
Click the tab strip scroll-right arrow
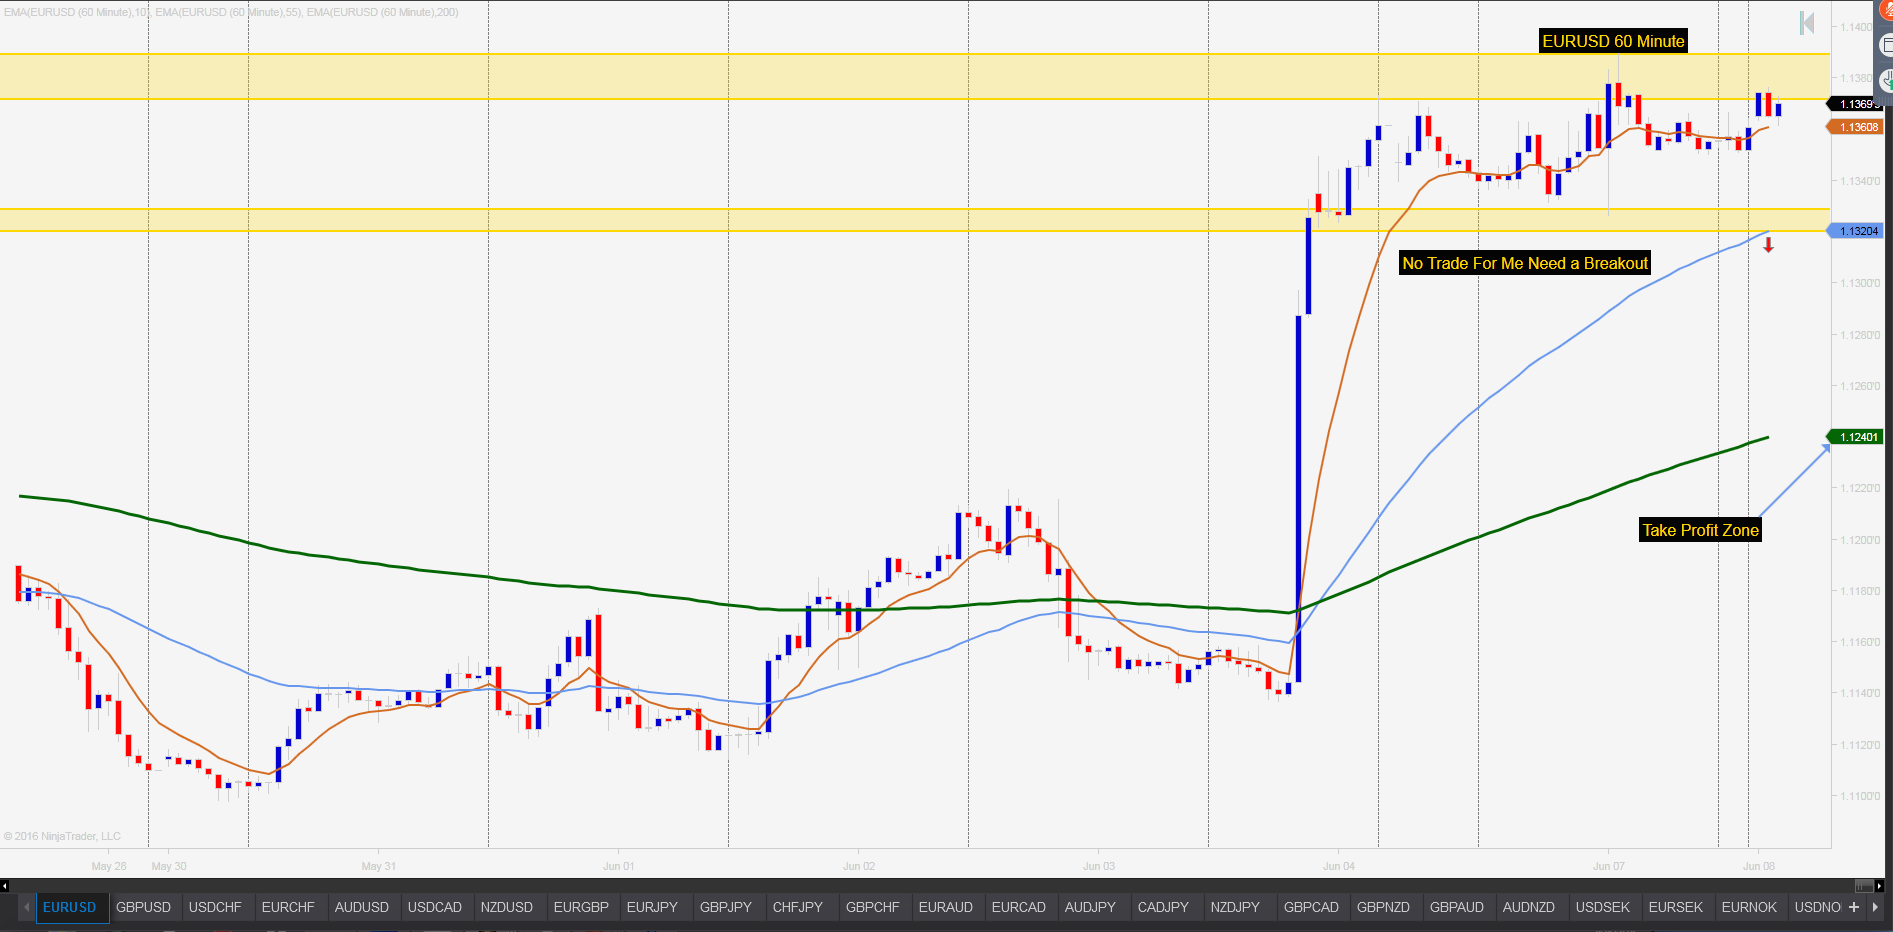(1875, 907)
